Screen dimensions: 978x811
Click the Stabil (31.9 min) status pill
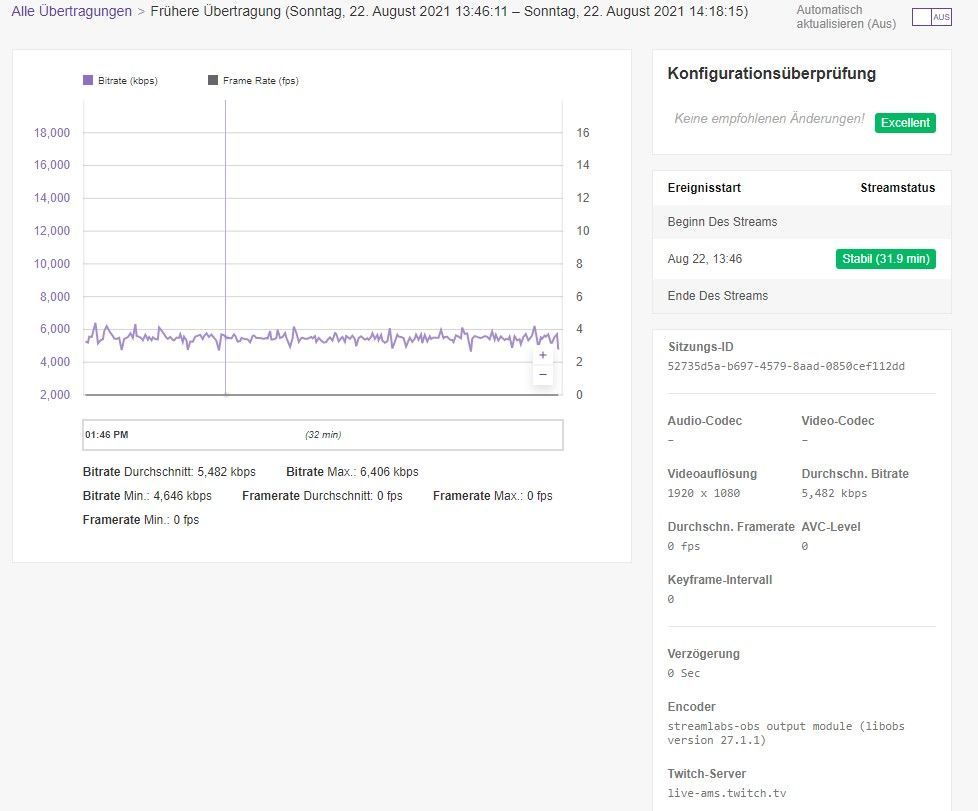[885, 258]
